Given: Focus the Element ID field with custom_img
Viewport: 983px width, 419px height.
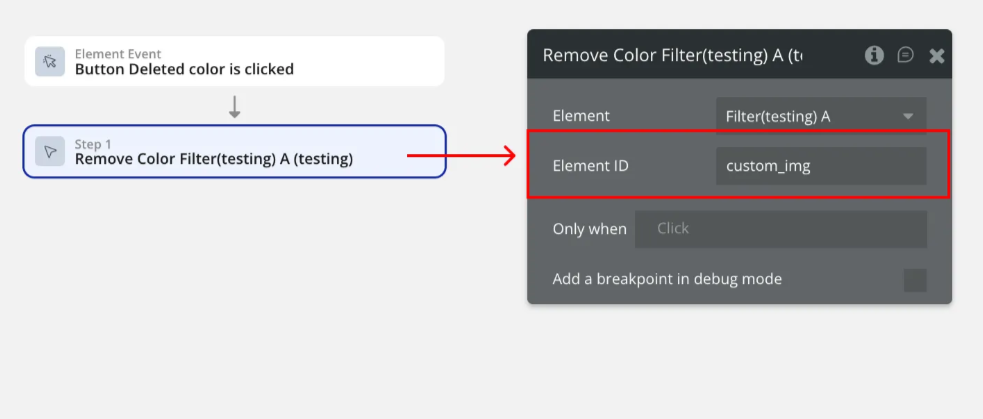Looking at the screenshot, I should pos(820,166).
